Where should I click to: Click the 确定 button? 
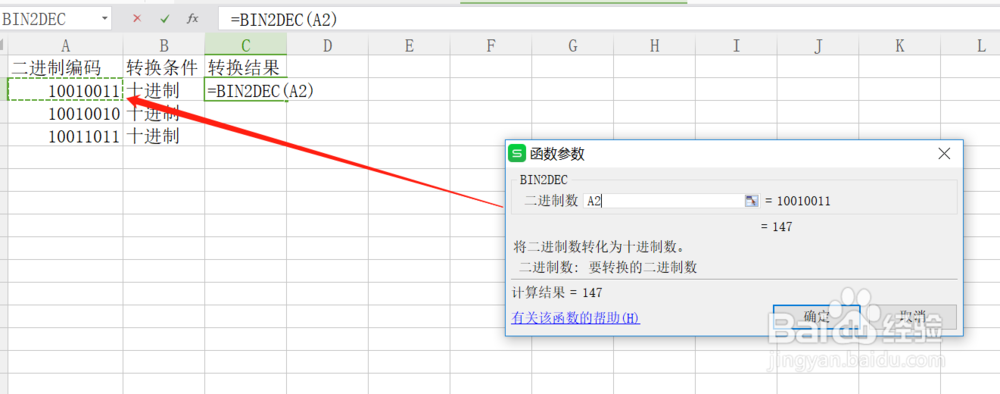(816, 317)
